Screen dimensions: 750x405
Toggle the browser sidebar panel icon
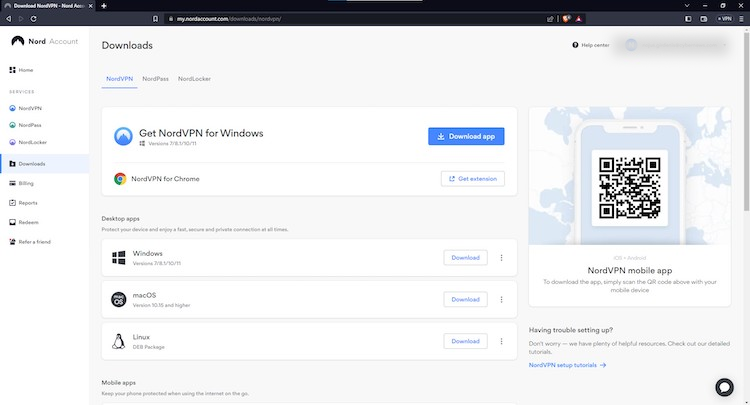pos(688,19)
